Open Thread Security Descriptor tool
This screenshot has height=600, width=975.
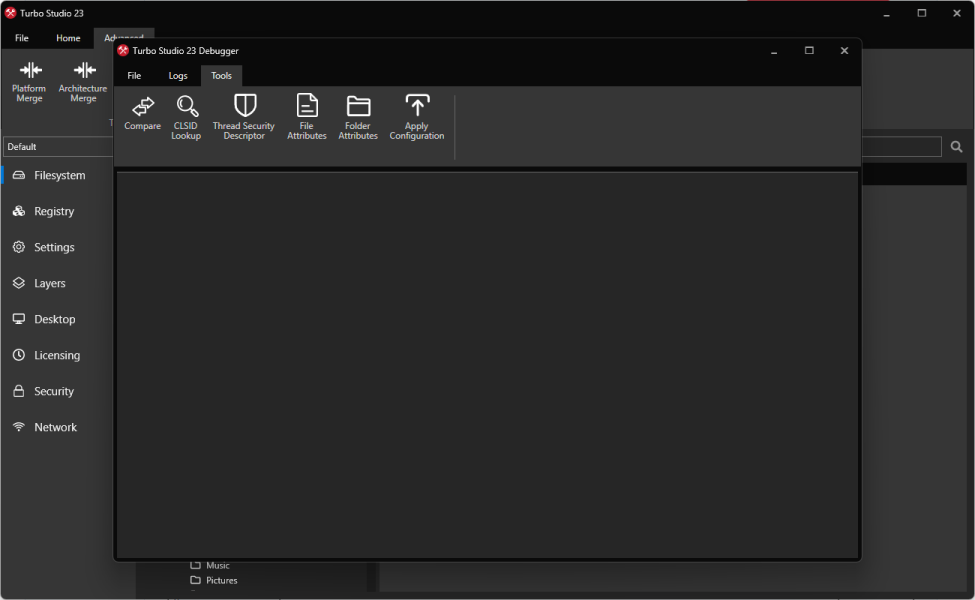(x=244, y=118)
